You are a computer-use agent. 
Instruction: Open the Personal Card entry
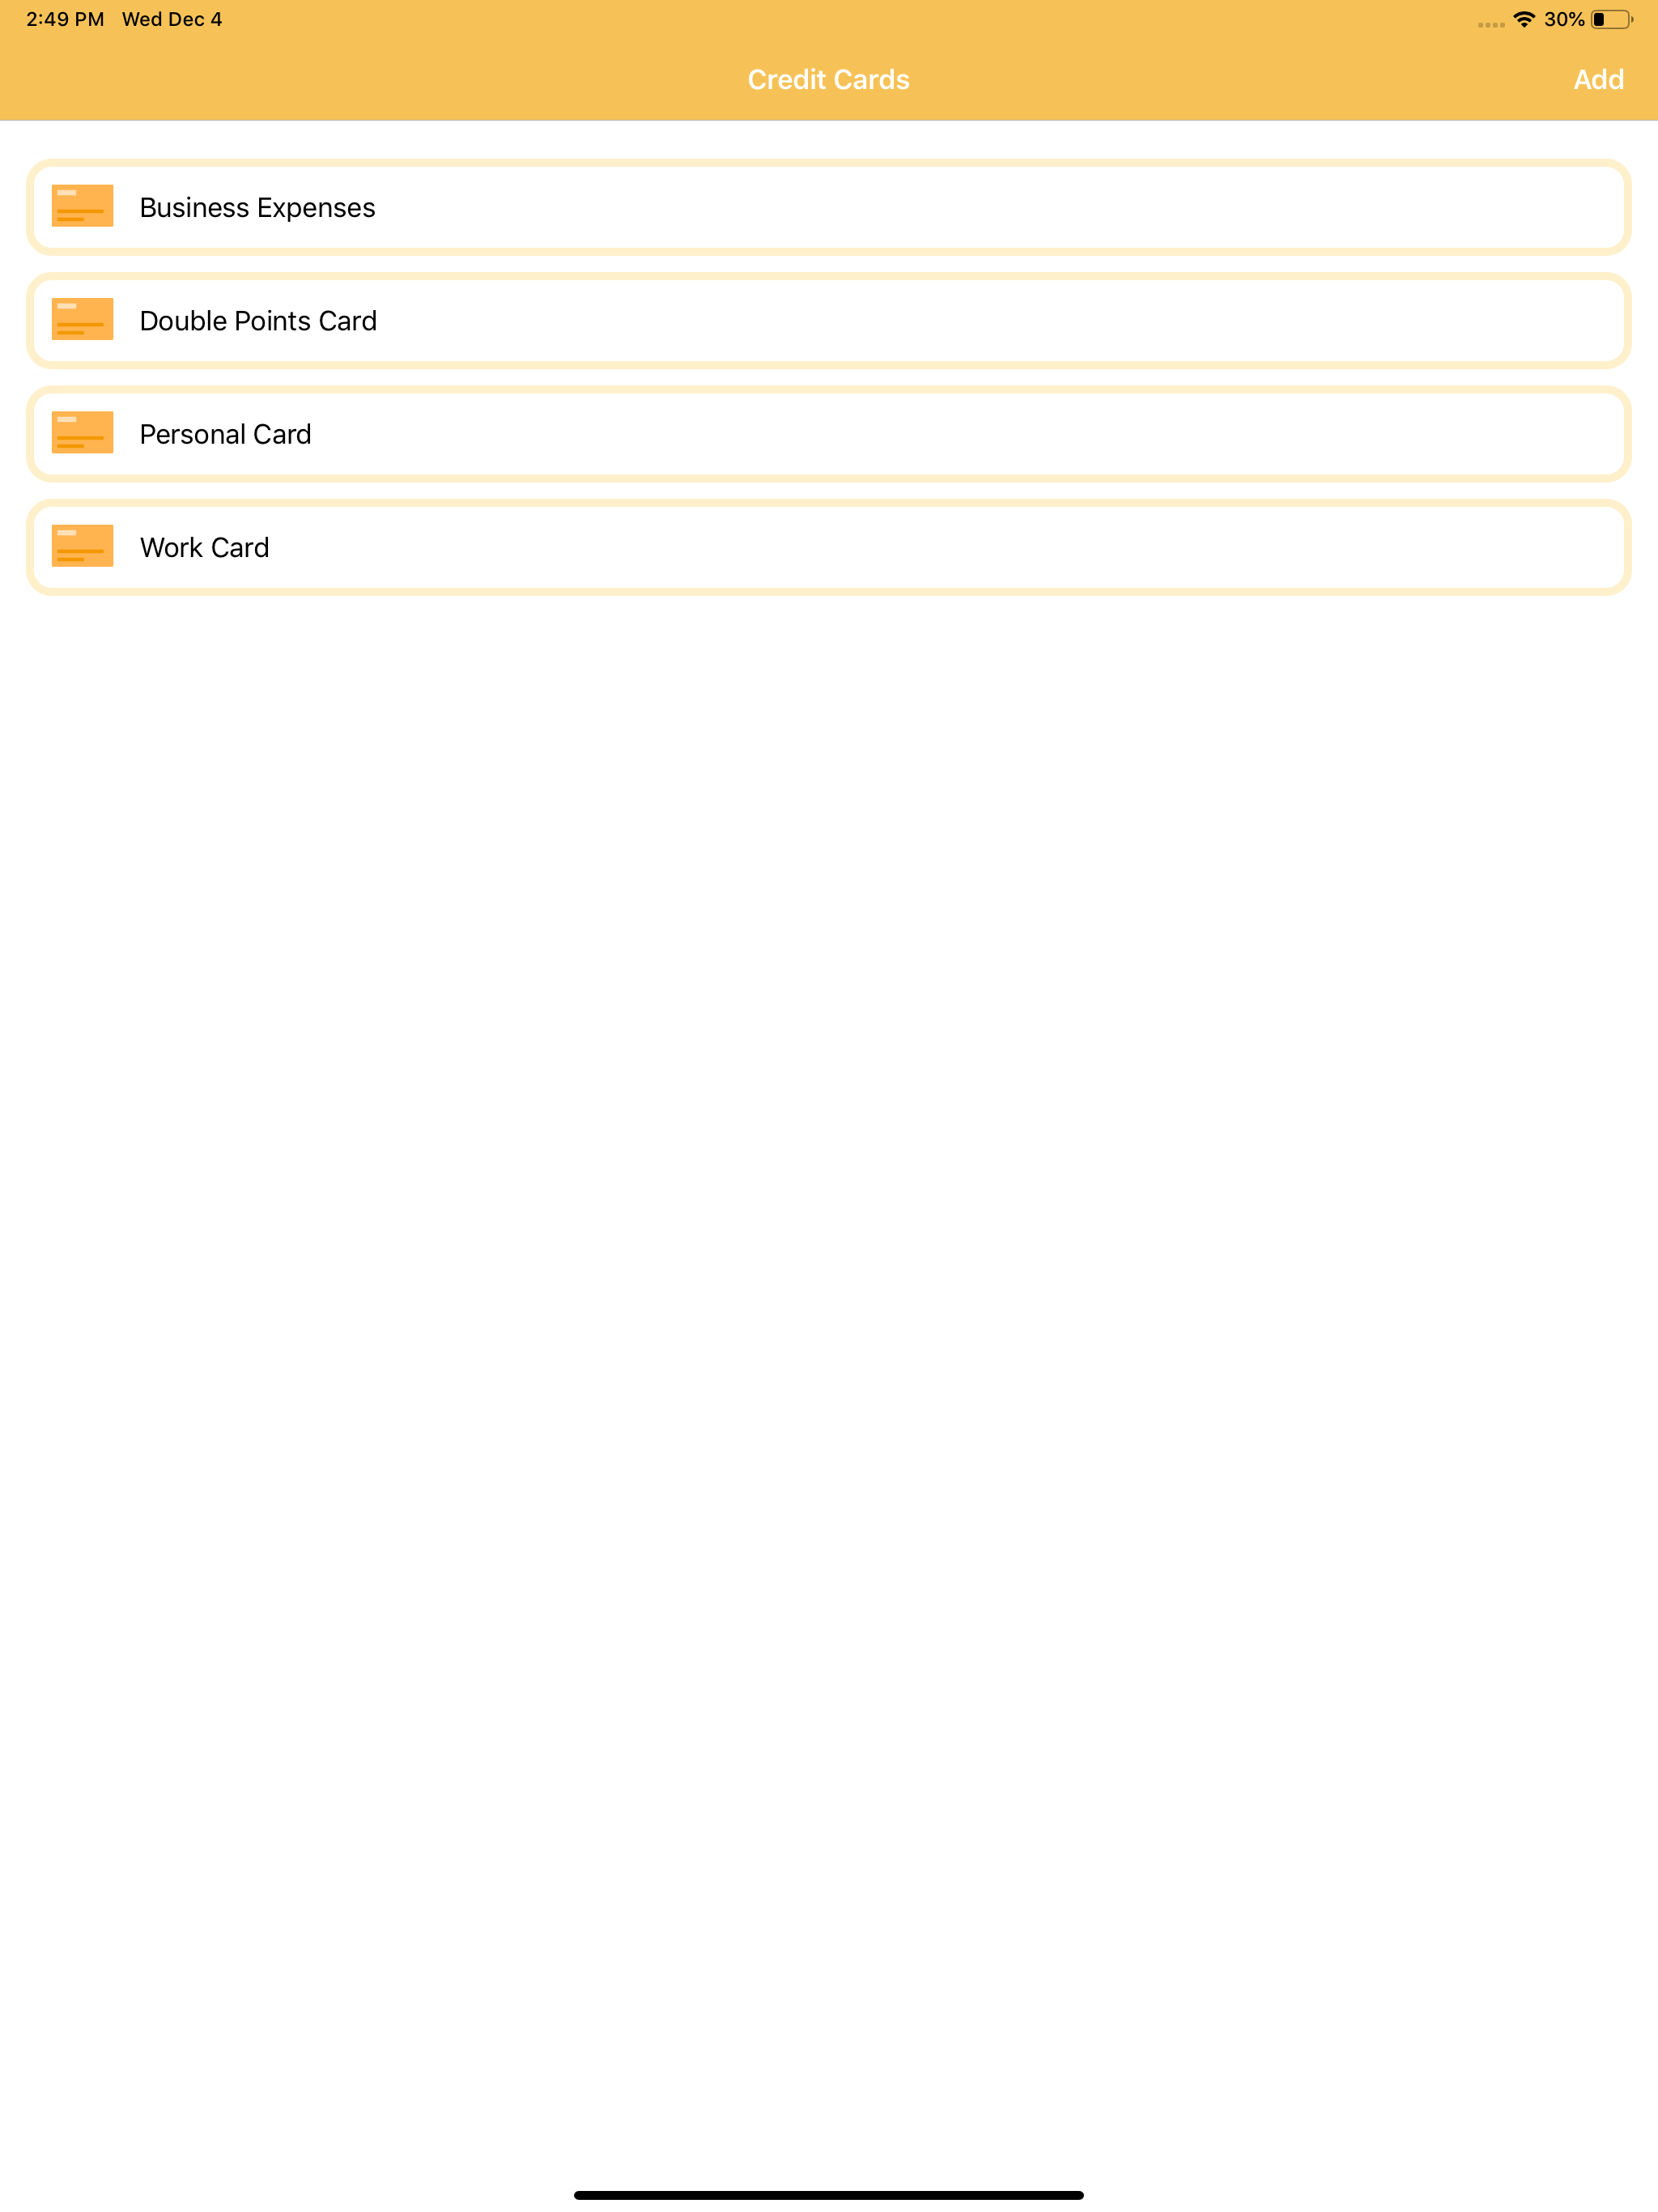click(828, 434)
